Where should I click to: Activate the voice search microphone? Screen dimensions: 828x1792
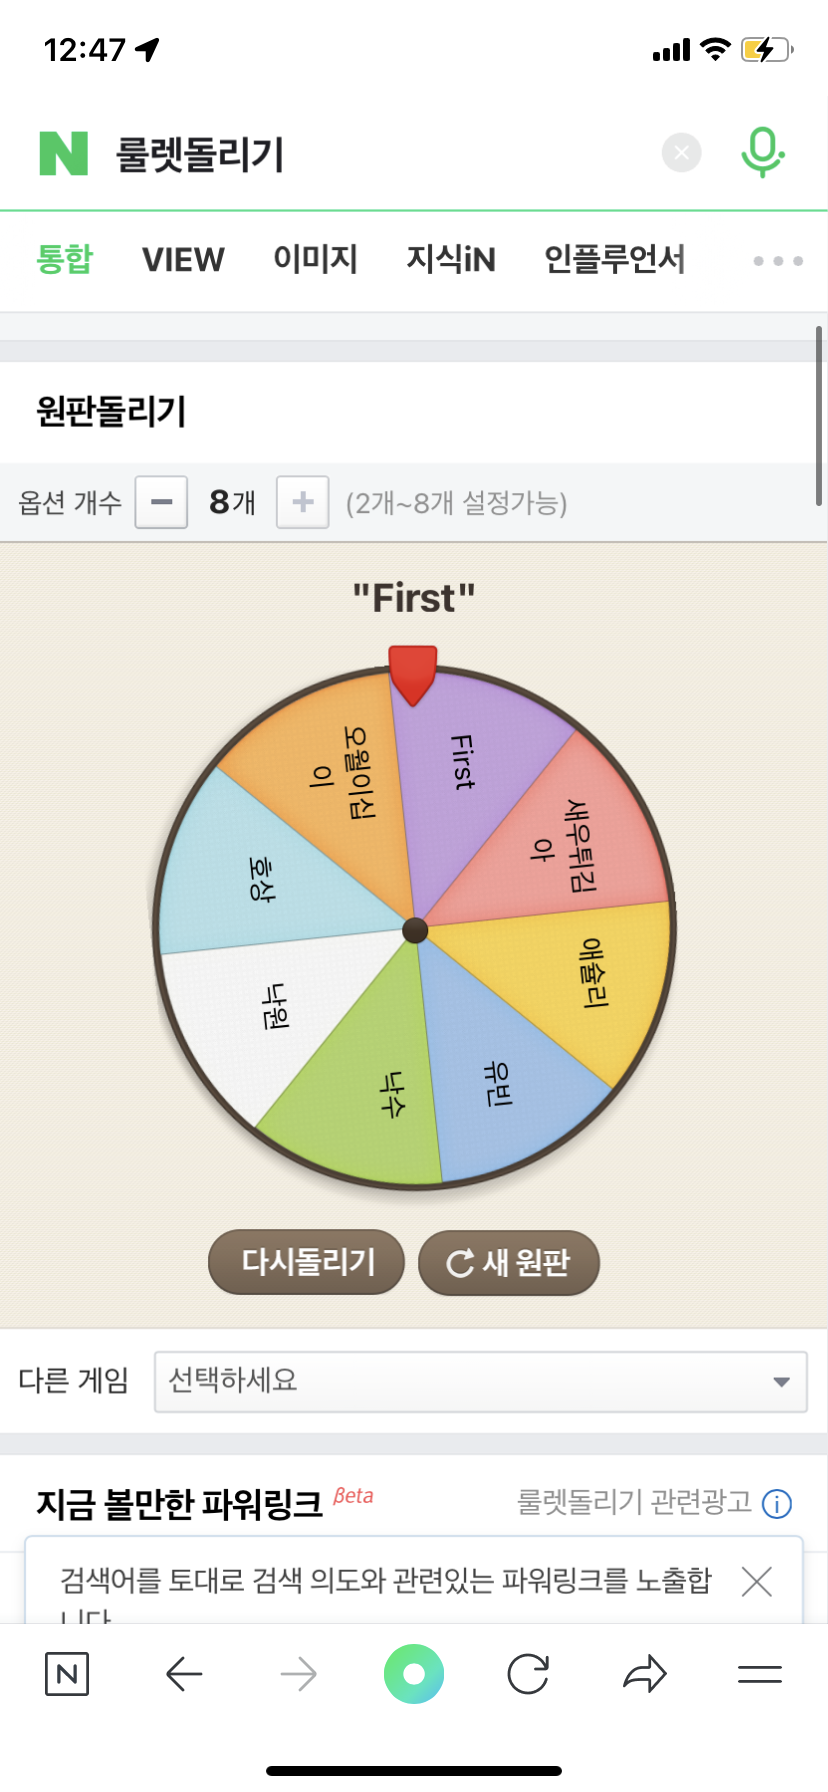tap(762, 153)
